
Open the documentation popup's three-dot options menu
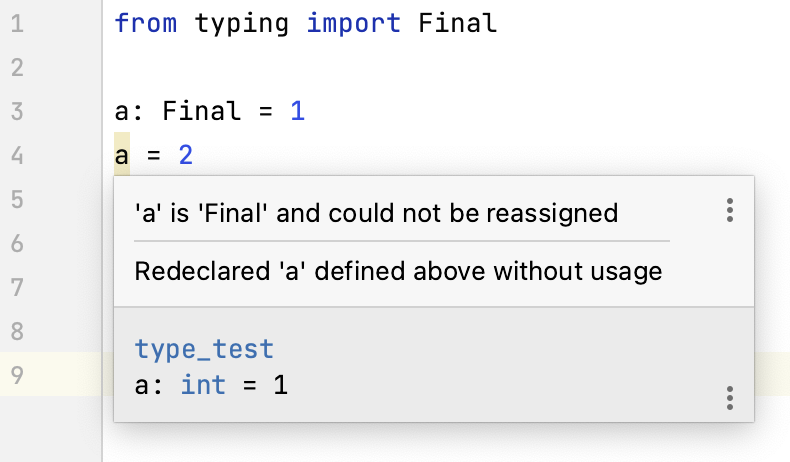(730, 398)
